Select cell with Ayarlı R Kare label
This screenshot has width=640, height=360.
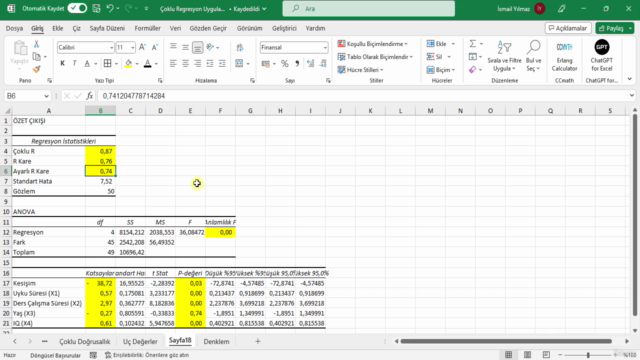(x=49, y=171)
